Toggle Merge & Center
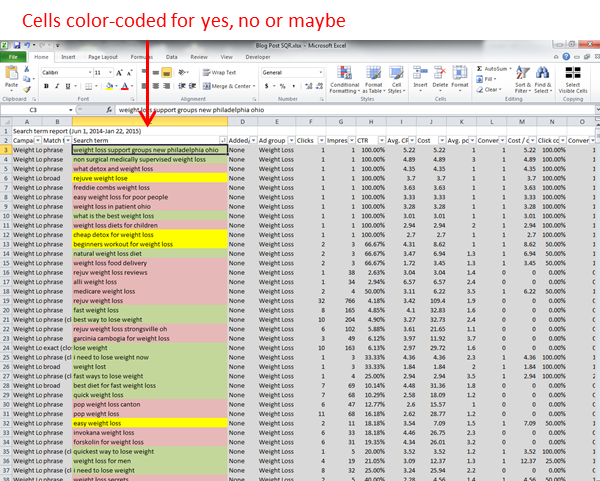The height and width of the screenshot is (481, 600). coord(226,86)
